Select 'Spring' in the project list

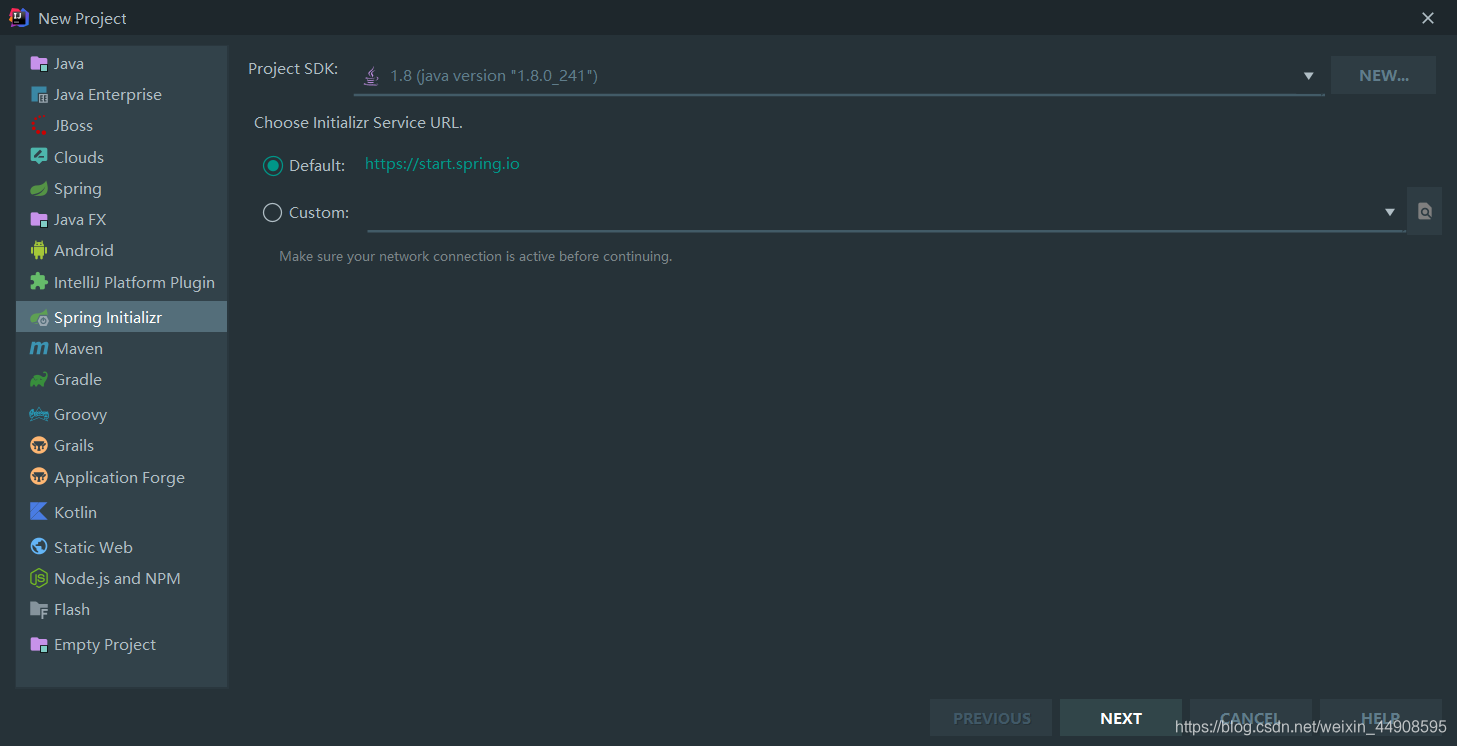(121, 189)
